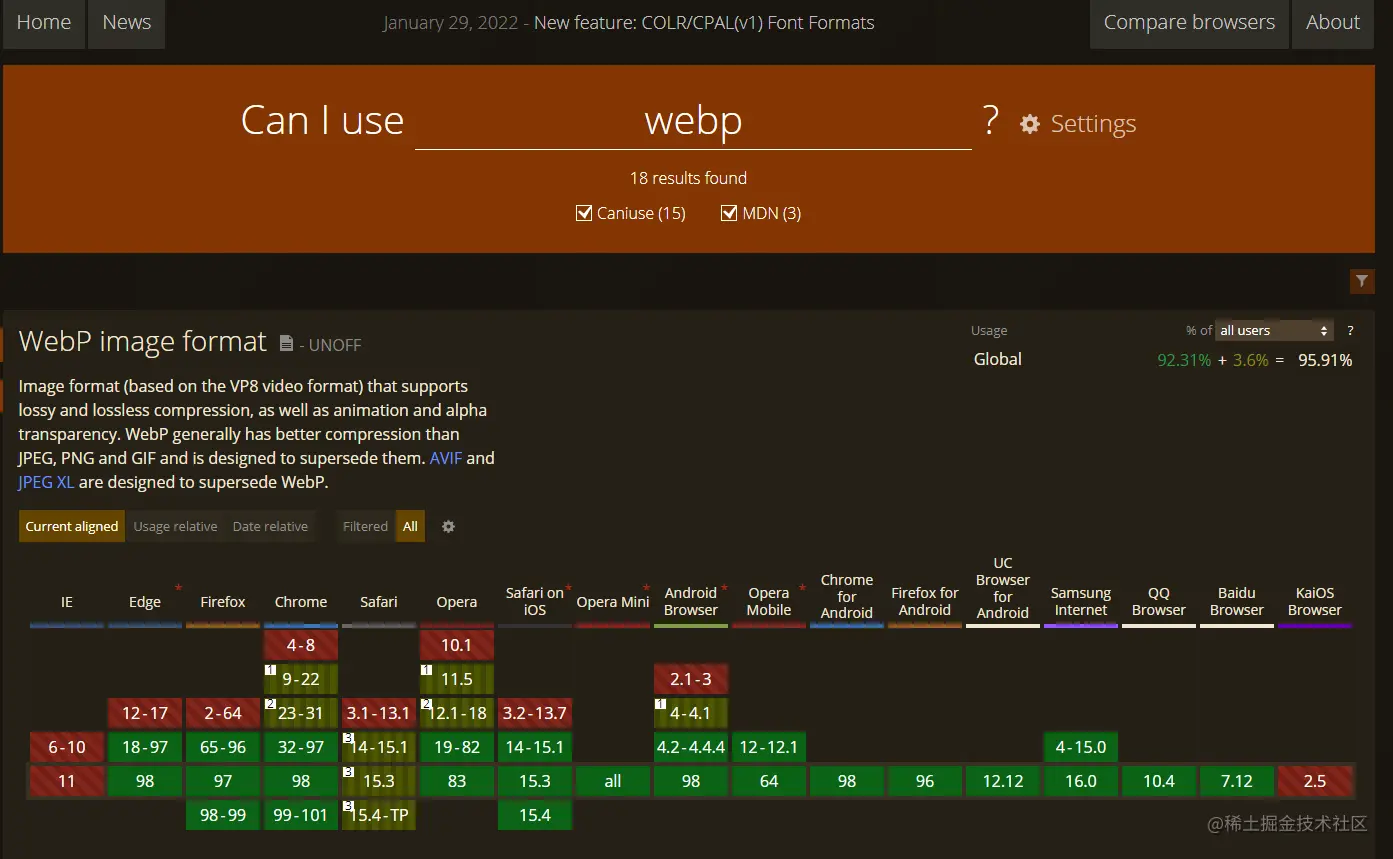
Task: Switch to Date relative view
Action: tap(270, 526)
